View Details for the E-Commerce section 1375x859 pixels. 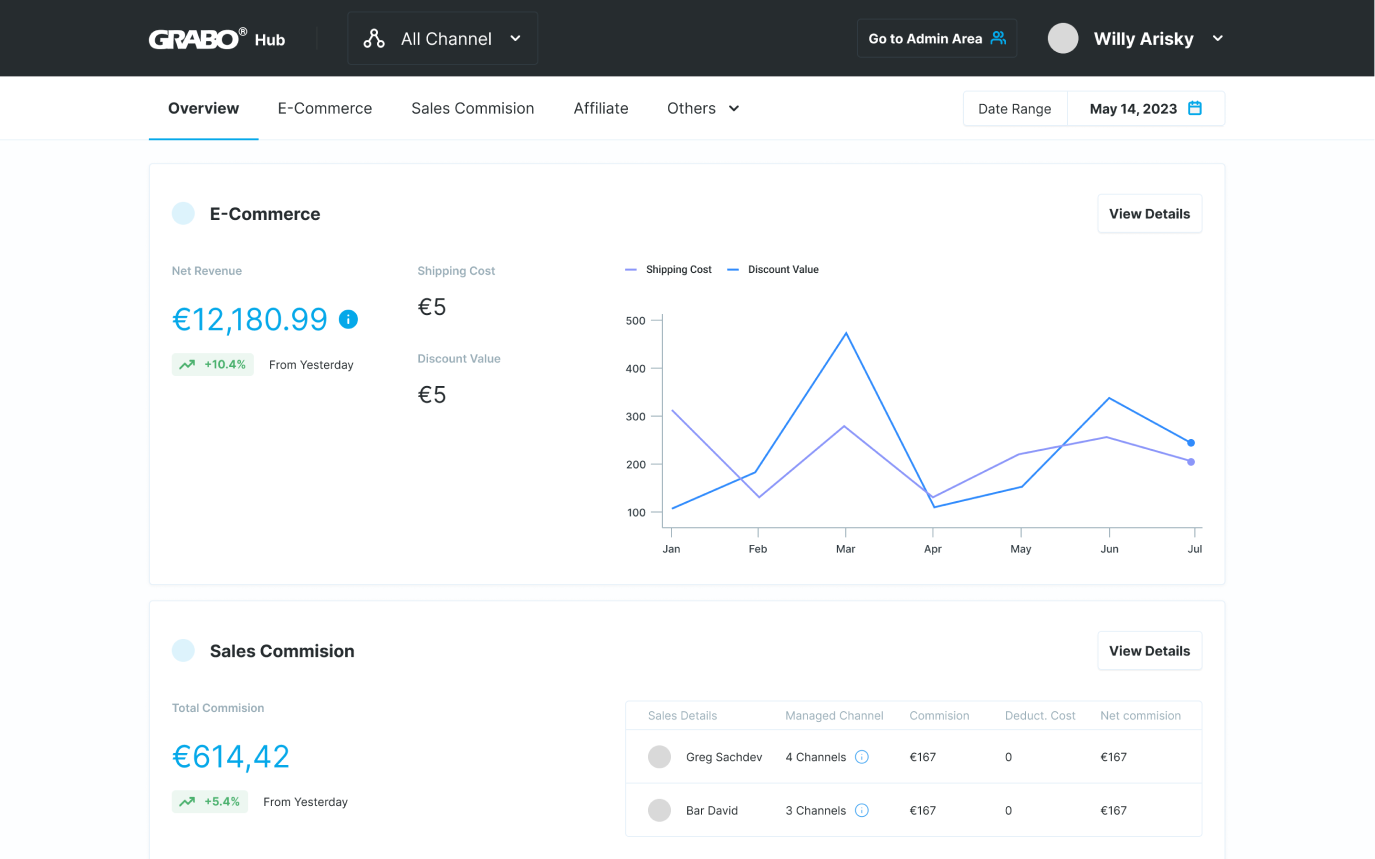tap(1149, 214)
